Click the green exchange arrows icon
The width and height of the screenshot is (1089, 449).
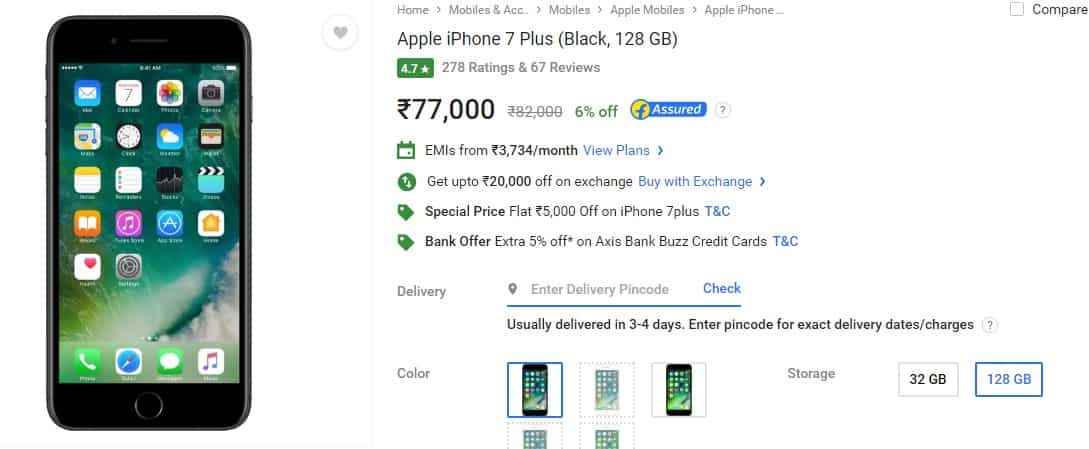tap(406, 181)
